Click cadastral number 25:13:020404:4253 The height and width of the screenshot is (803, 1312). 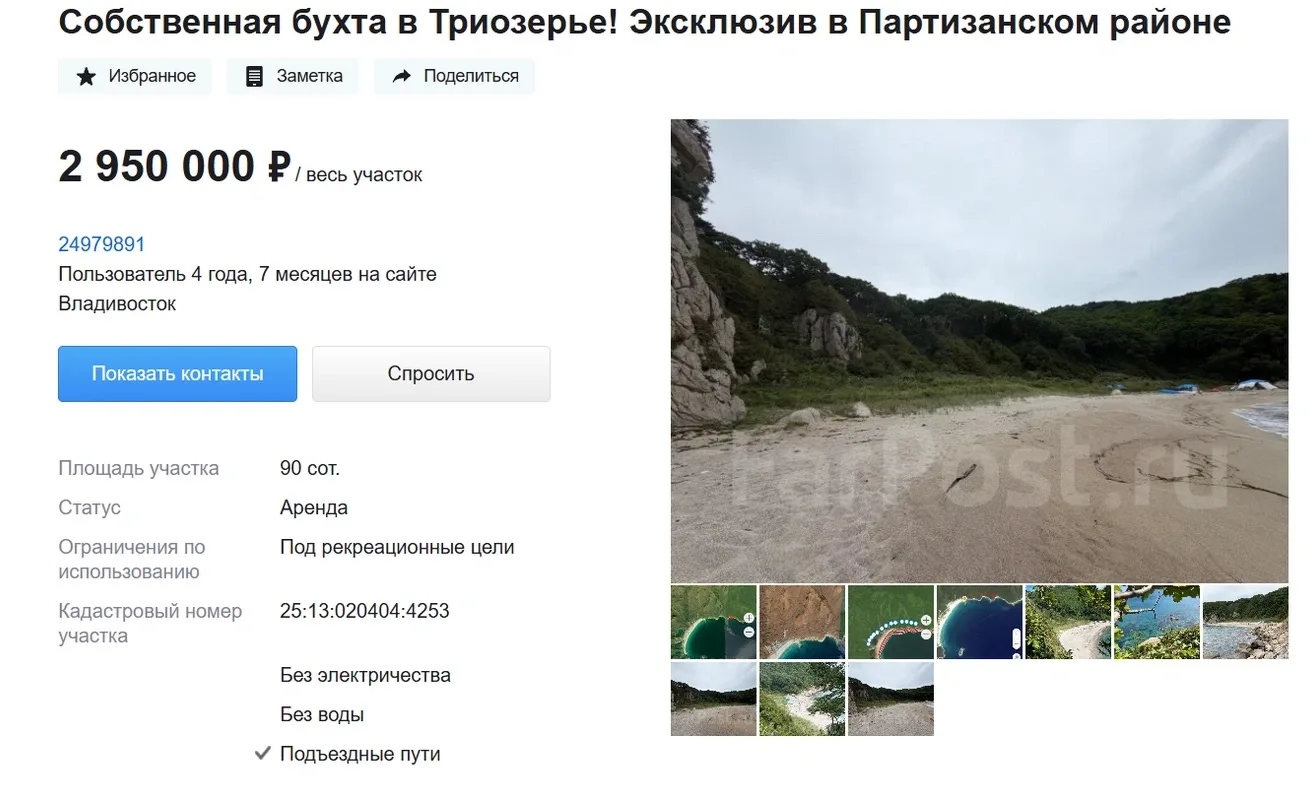365,611
